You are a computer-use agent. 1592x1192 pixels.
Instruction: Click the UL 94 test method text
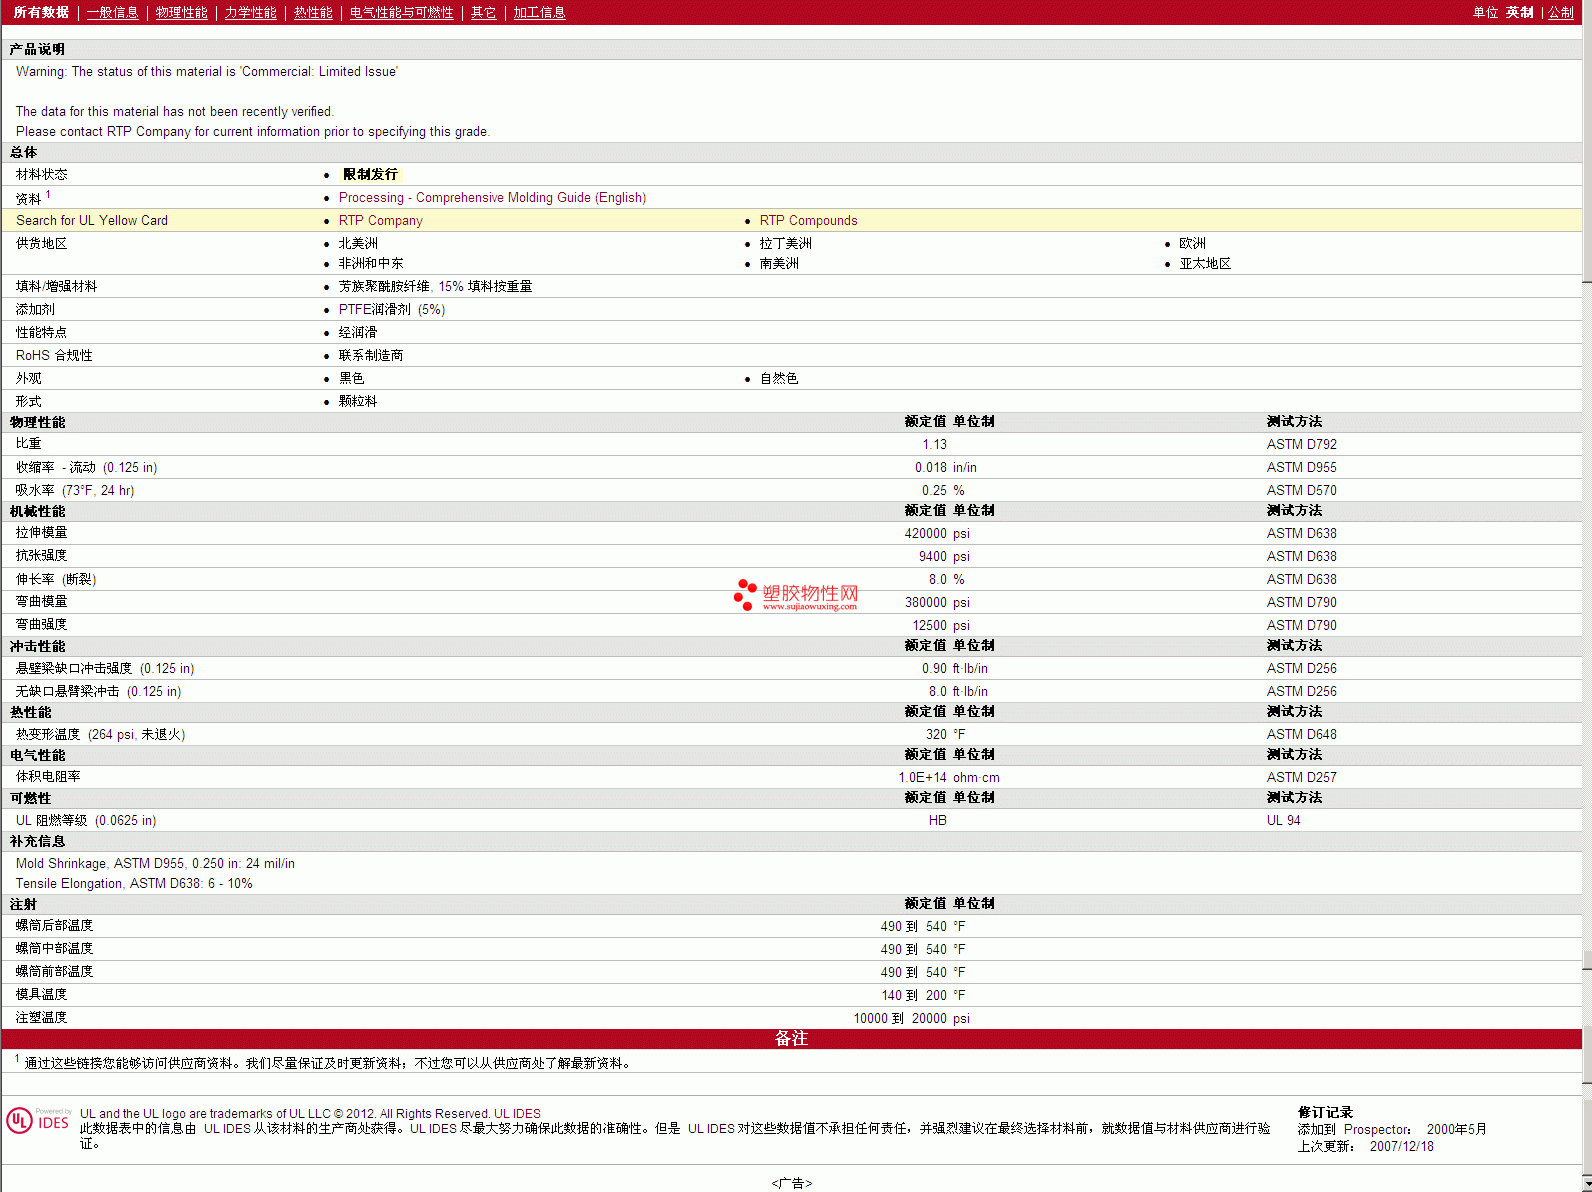point(1283,821)
